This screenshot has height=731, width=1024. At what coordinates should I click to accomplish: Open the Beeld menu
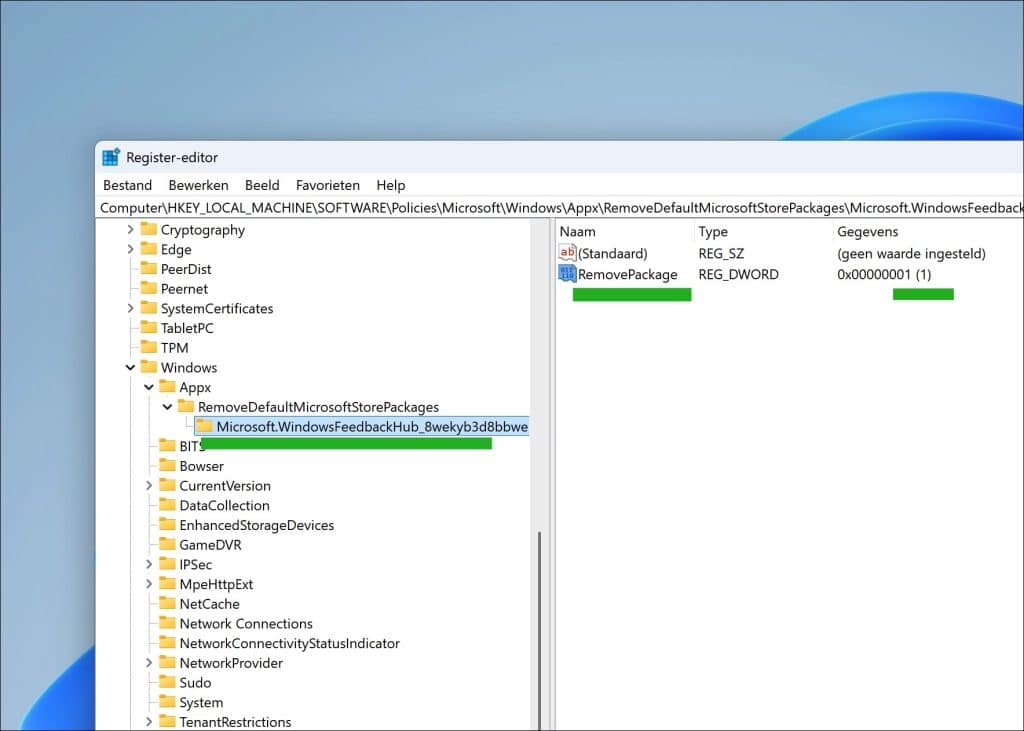coord(262,186)
